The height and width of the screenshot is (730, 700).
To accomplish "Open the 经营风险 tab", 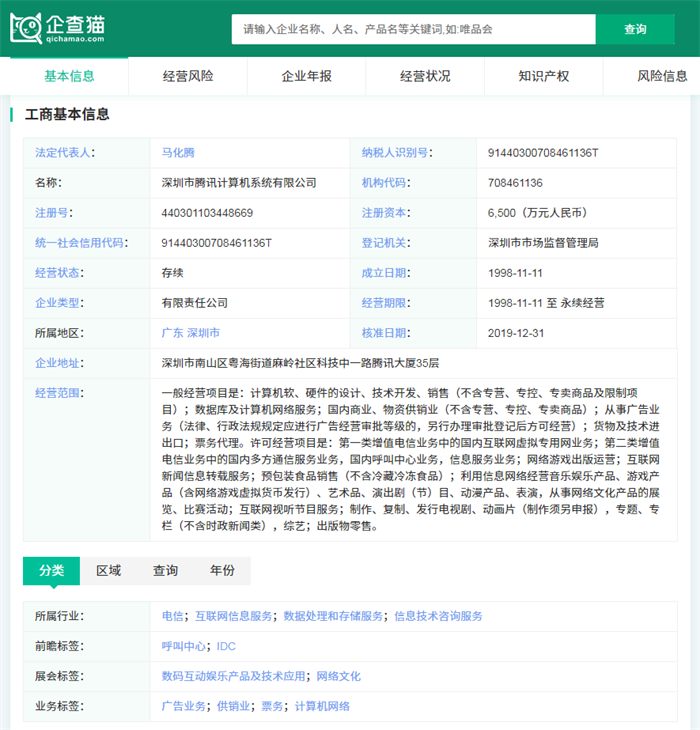I will click(188, 76).
